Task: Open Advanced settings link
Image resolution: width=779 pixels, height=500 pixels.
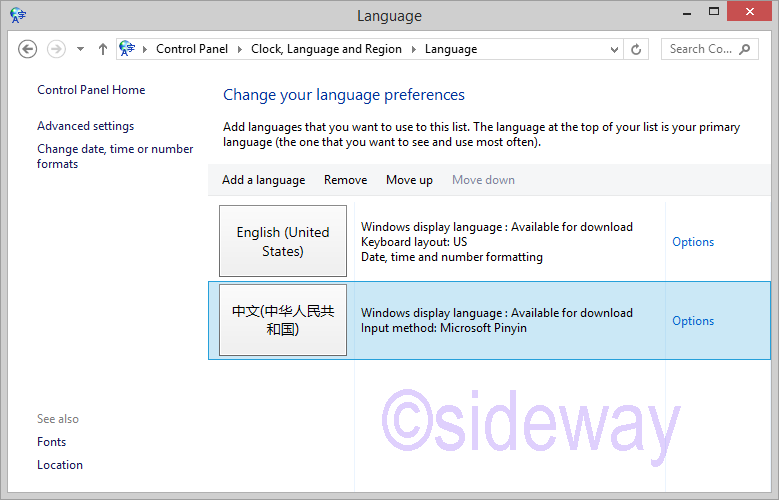Action: [85, 126]
